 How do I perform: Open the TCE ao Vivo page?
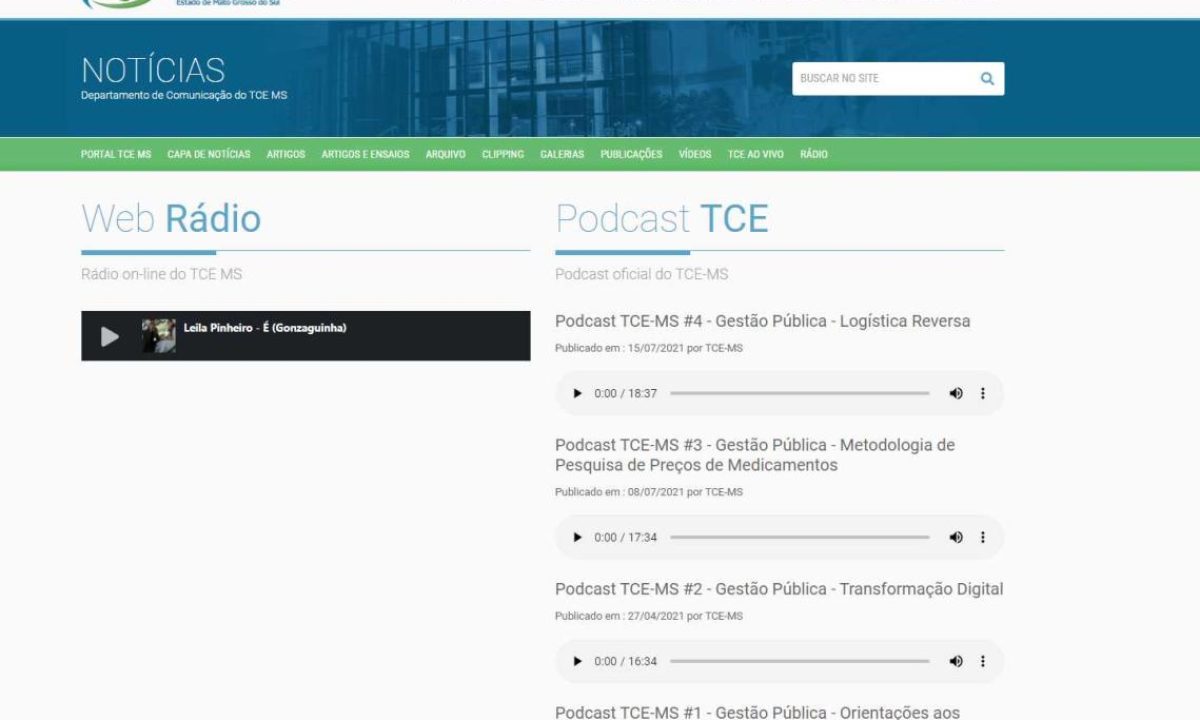point(755,155)
